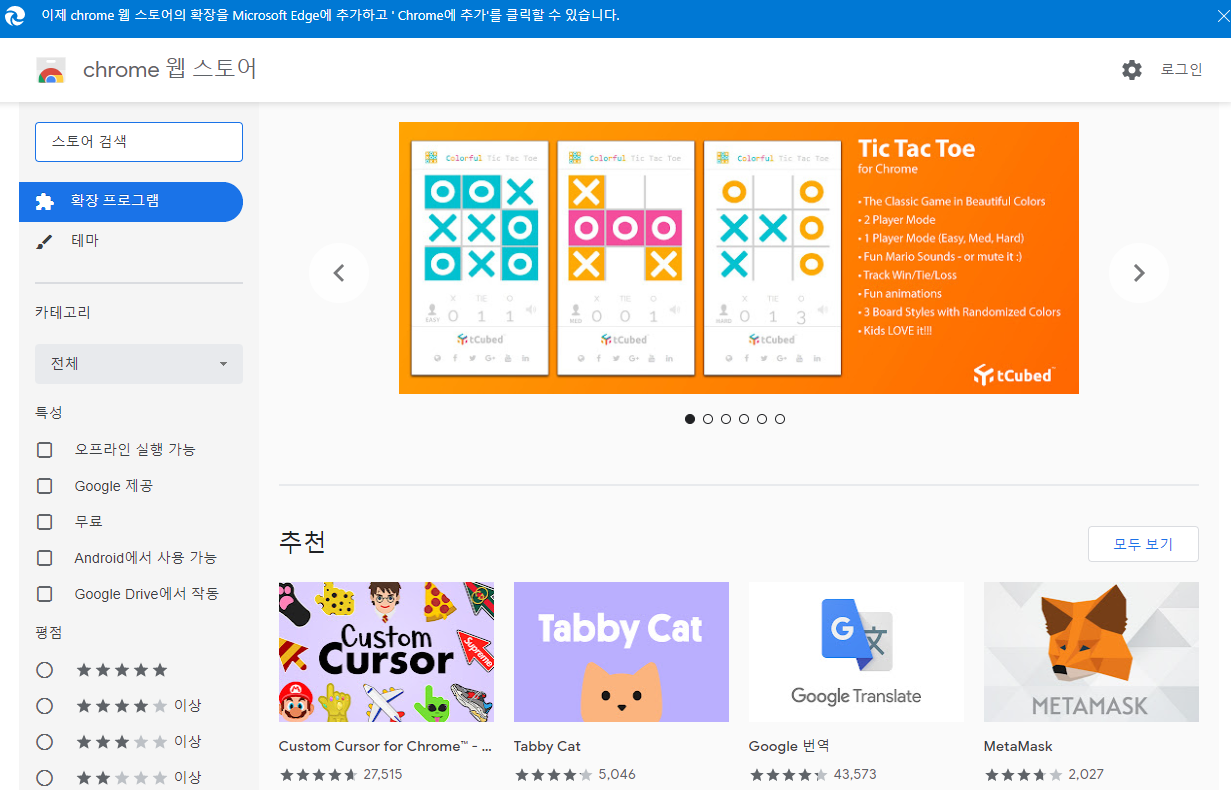1231x790 pixels.
Task: Enable the 오프라인 실행 가능 checkbox
Action: click(44, 450)
